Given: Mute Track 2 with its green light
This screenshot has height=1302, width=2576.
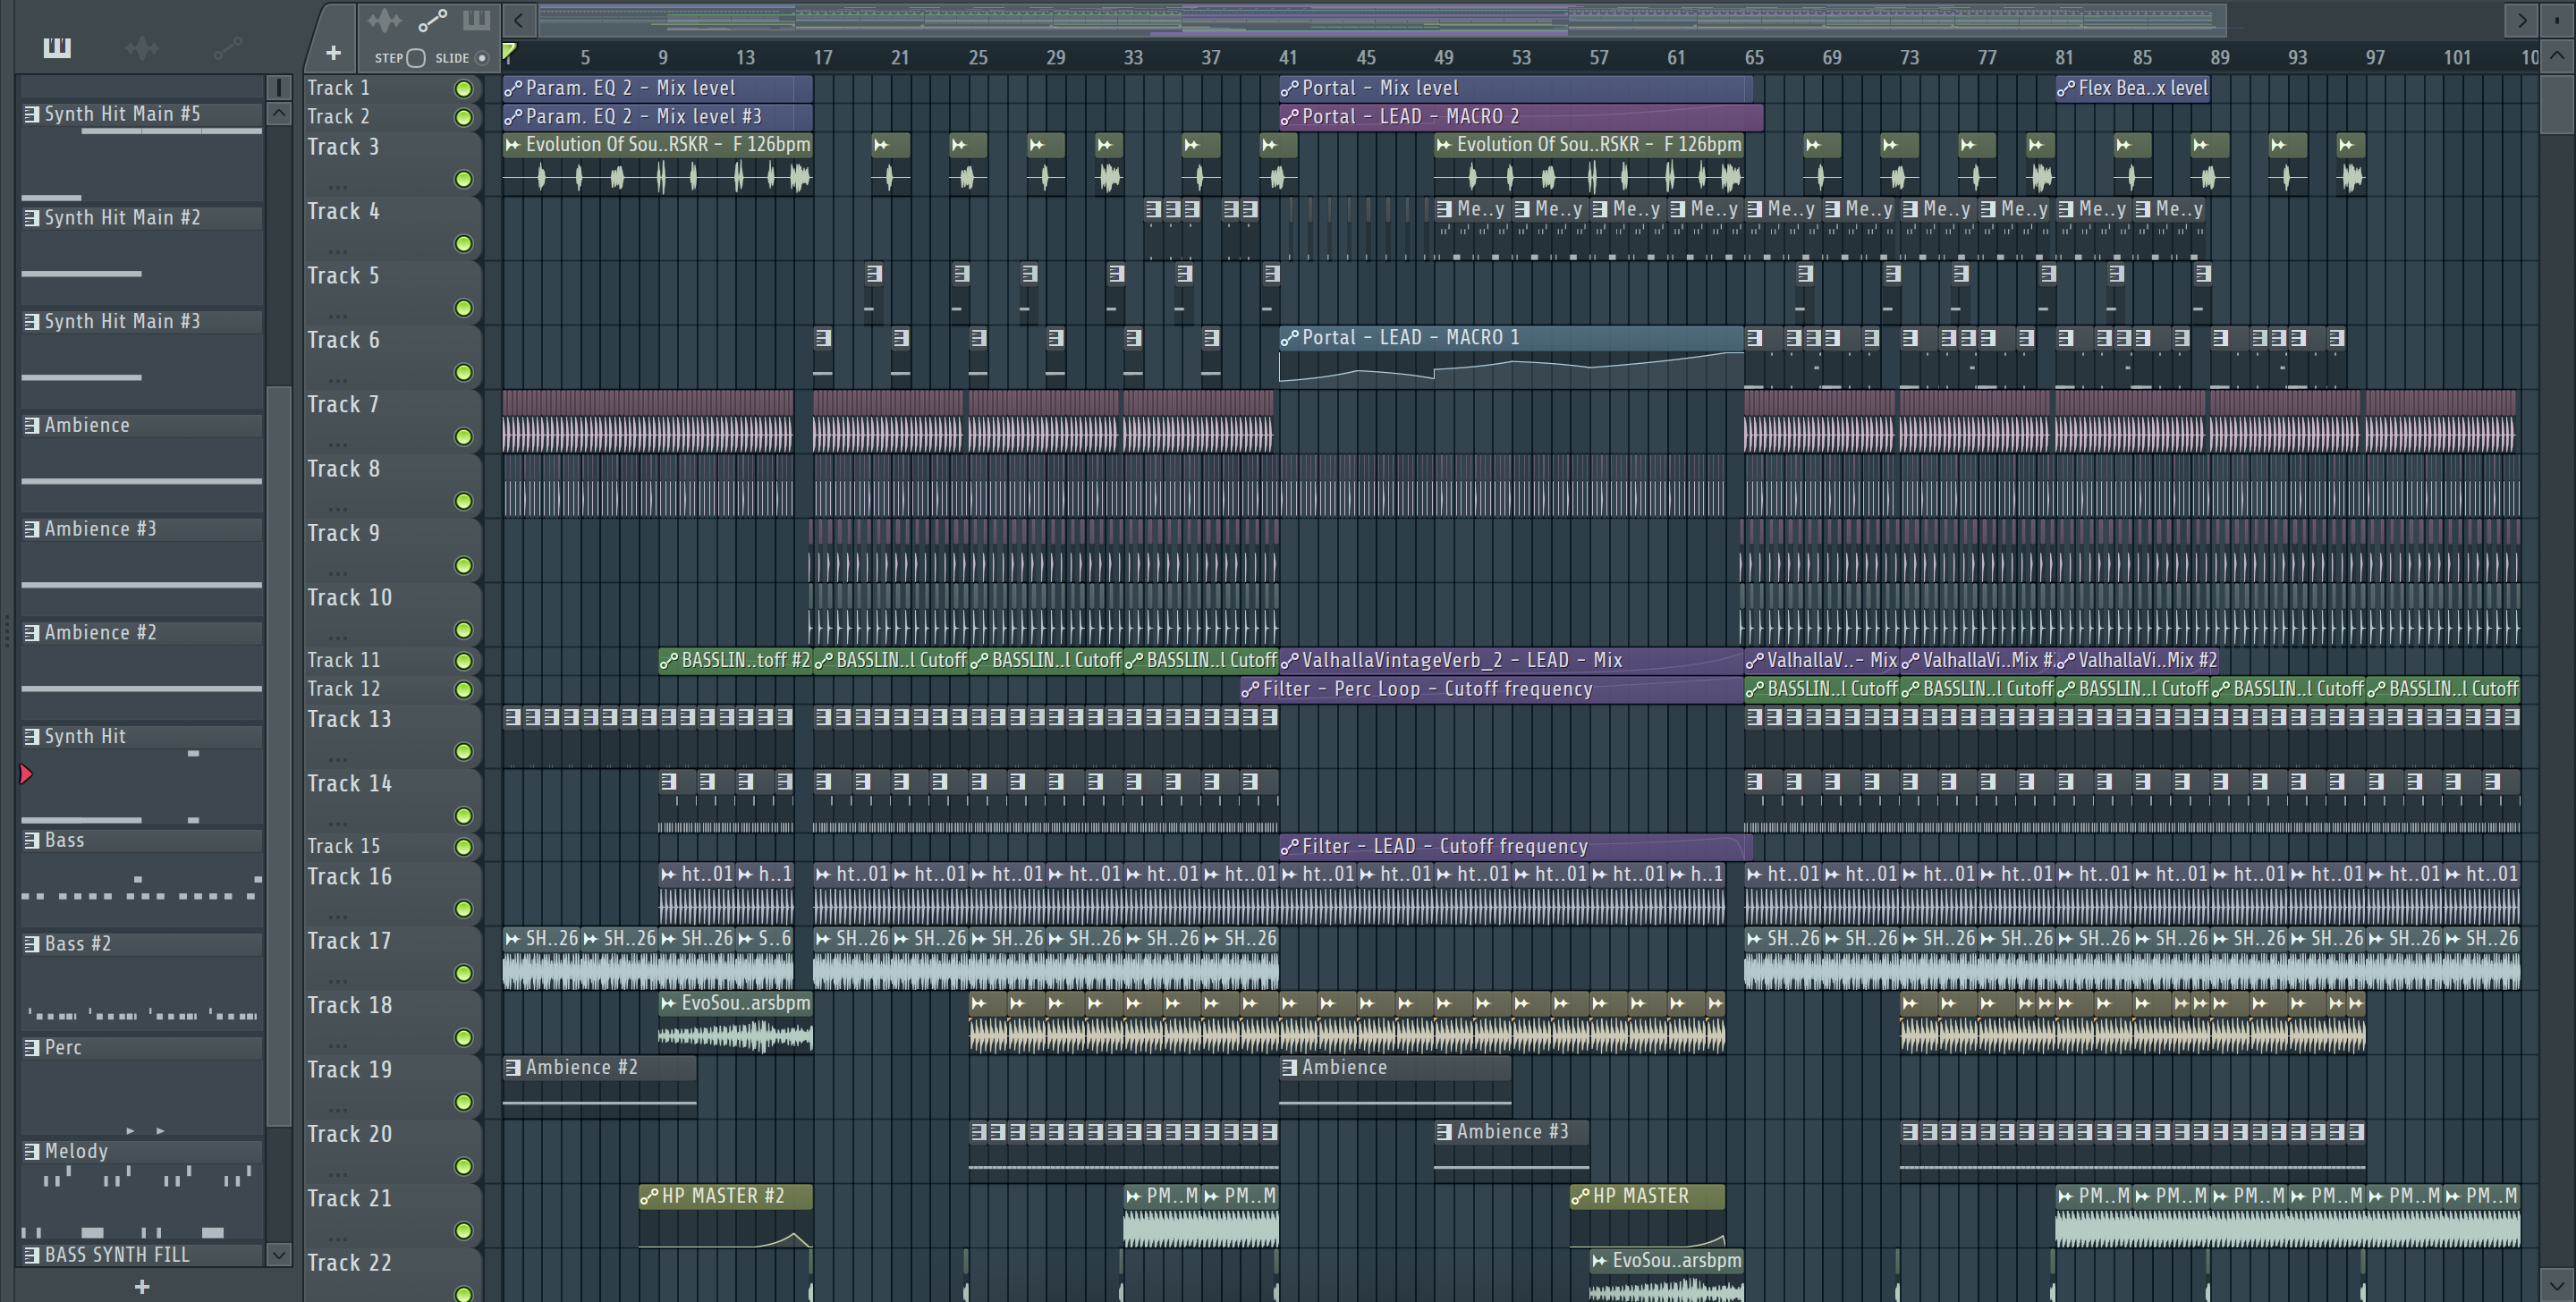Looking at the screenshot, I should pyautogui.click(x=463, y=118).
